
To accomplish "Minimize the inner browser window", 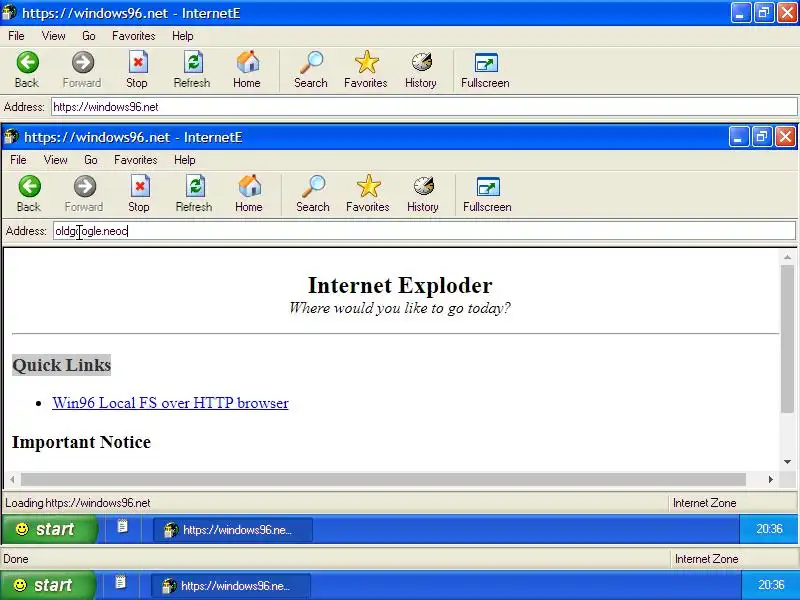I will point(739,137).
